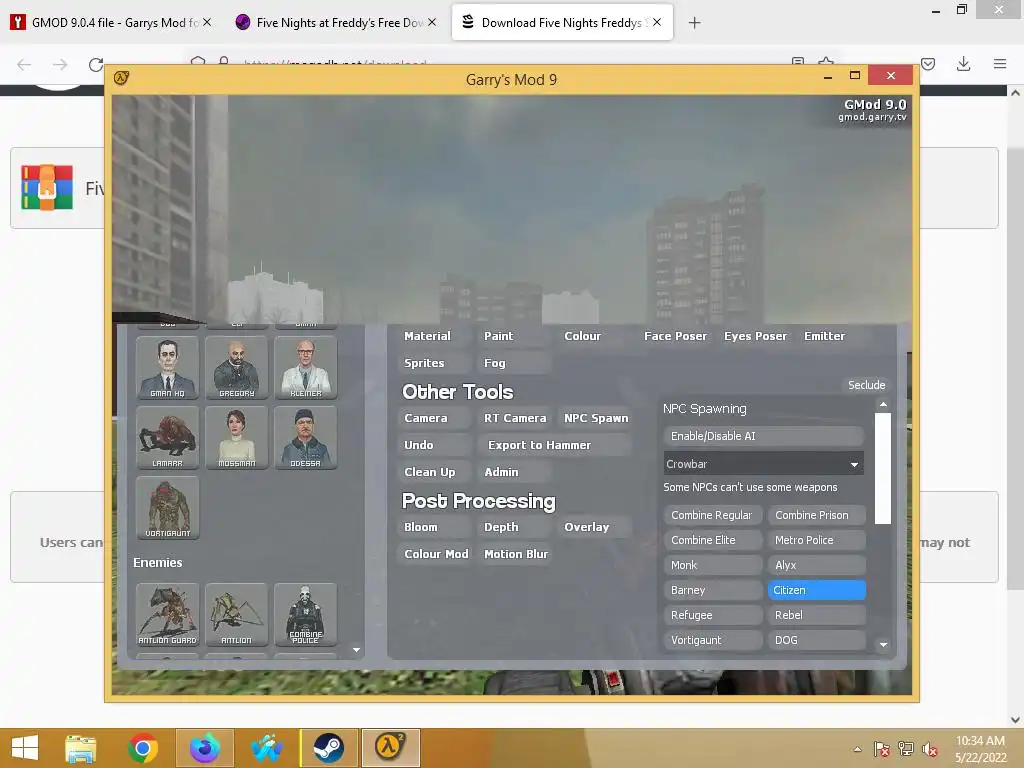Open the NPC Spawn tool
1024x768 pixels.
596,418
